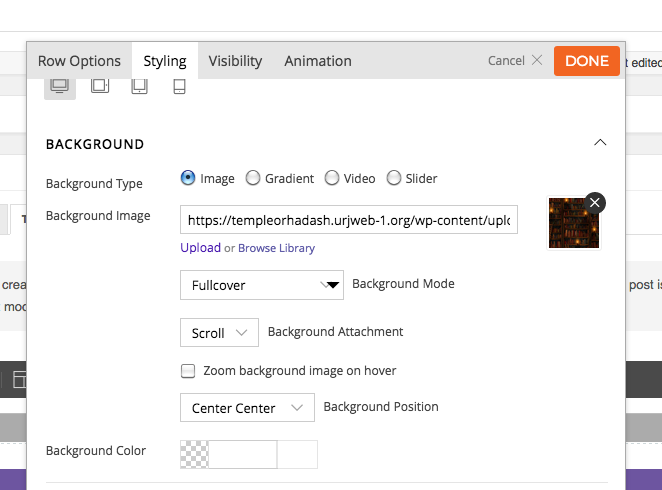Open the Center Center position dropdown
The image size is (662, 490).
tap(246, 408)
